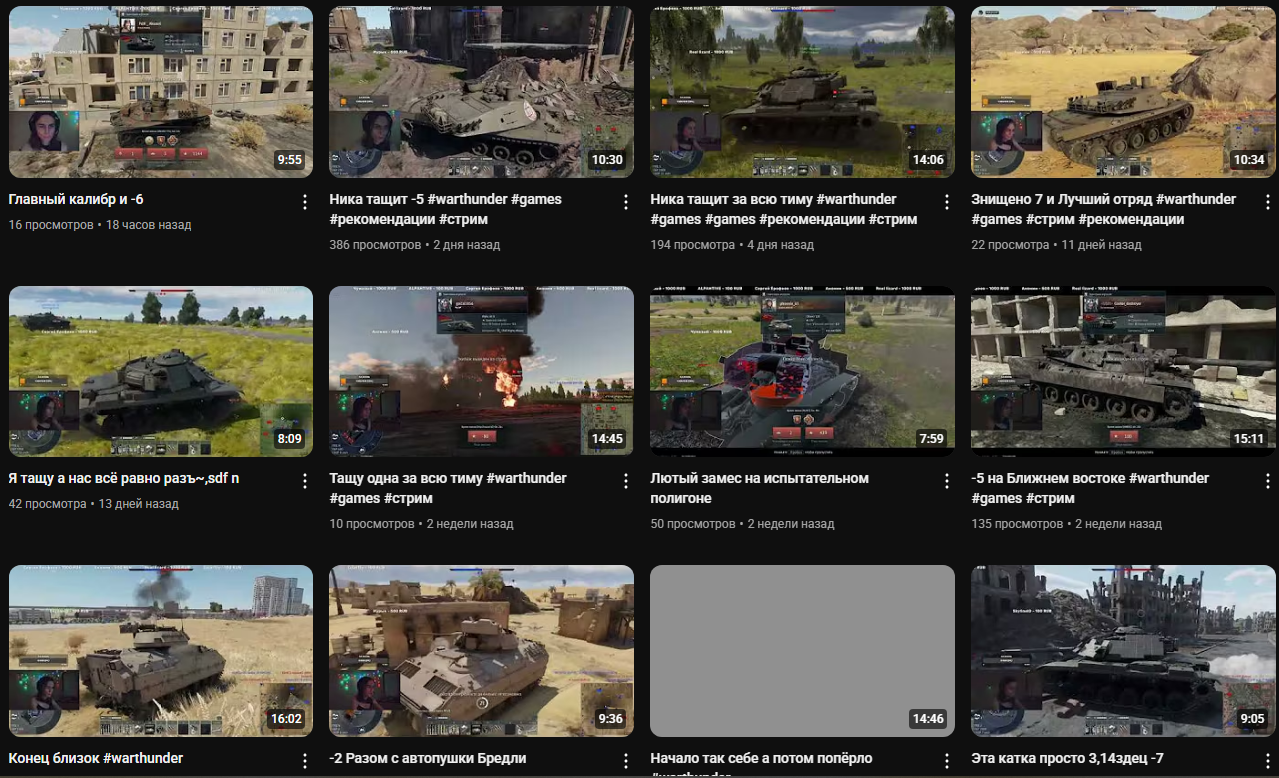The height and width of the screenshot is (778, 1279).
Task: Click '50 просмотров • 2 недели назад' text
Action: (743, 524)
